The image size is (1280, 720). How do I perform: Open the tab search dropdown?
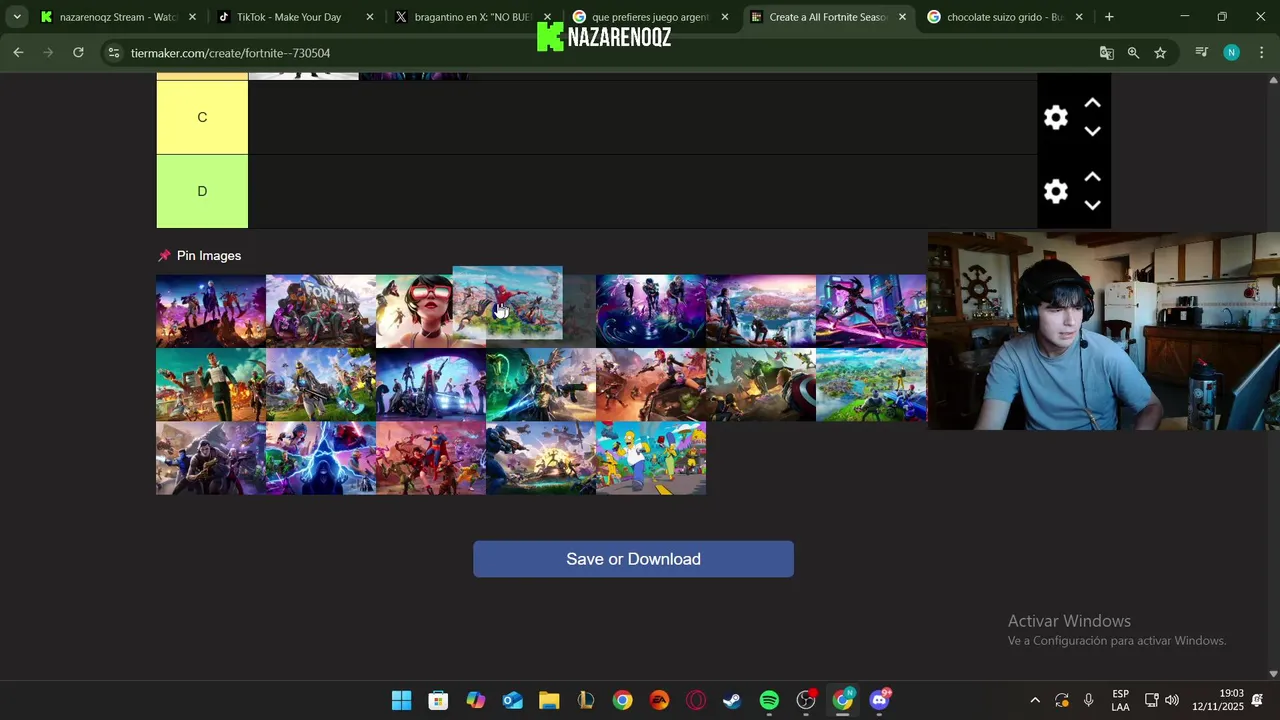pos(16,17)
